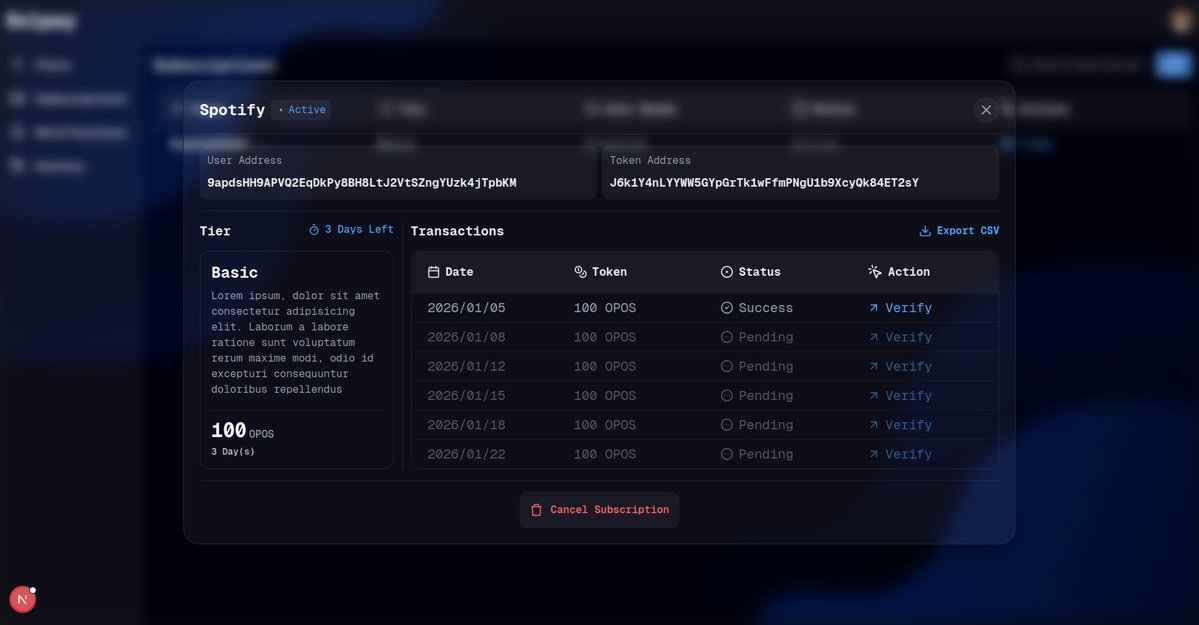This screenshot has width=1199, height=625.
Task: Click the 3 Day(s) tier duration text
Action: [x=232, y=451]
